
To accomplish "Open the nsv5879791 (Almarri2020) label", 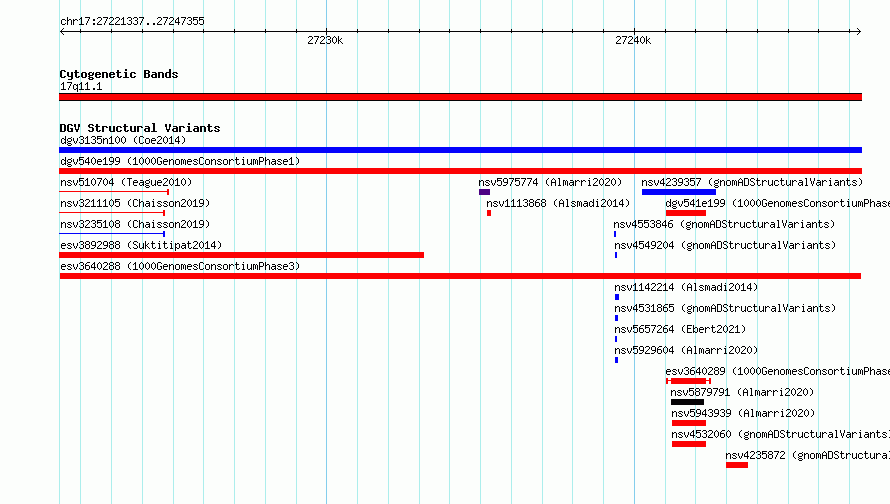I will pos(742,392).
